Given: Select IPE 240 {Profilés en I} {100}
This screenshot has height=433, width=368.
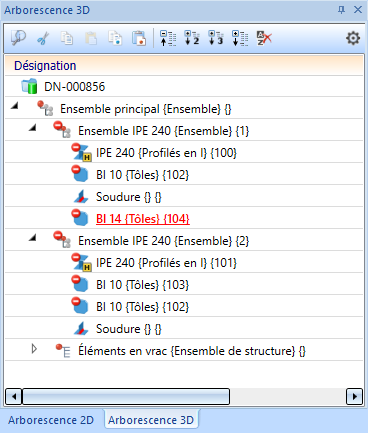Looking at the screenshot, I should pos(166,153).
